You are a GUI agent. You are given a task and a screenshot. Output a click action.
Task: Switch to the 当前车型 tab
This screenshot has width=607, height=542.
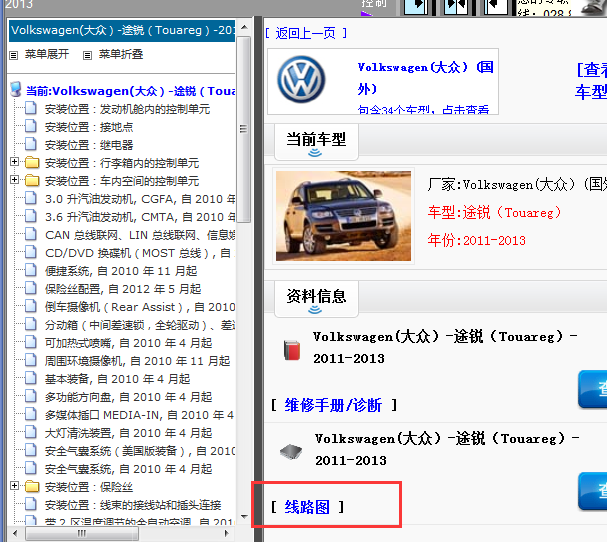coord(316,142)
